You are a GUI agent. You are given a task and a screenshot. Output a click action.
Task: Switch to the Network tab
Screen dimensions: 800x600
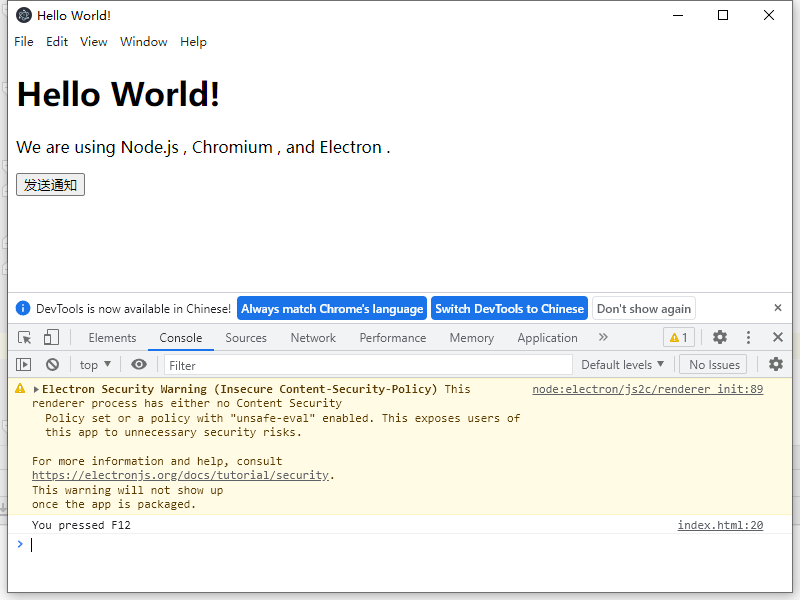(313, 338)
